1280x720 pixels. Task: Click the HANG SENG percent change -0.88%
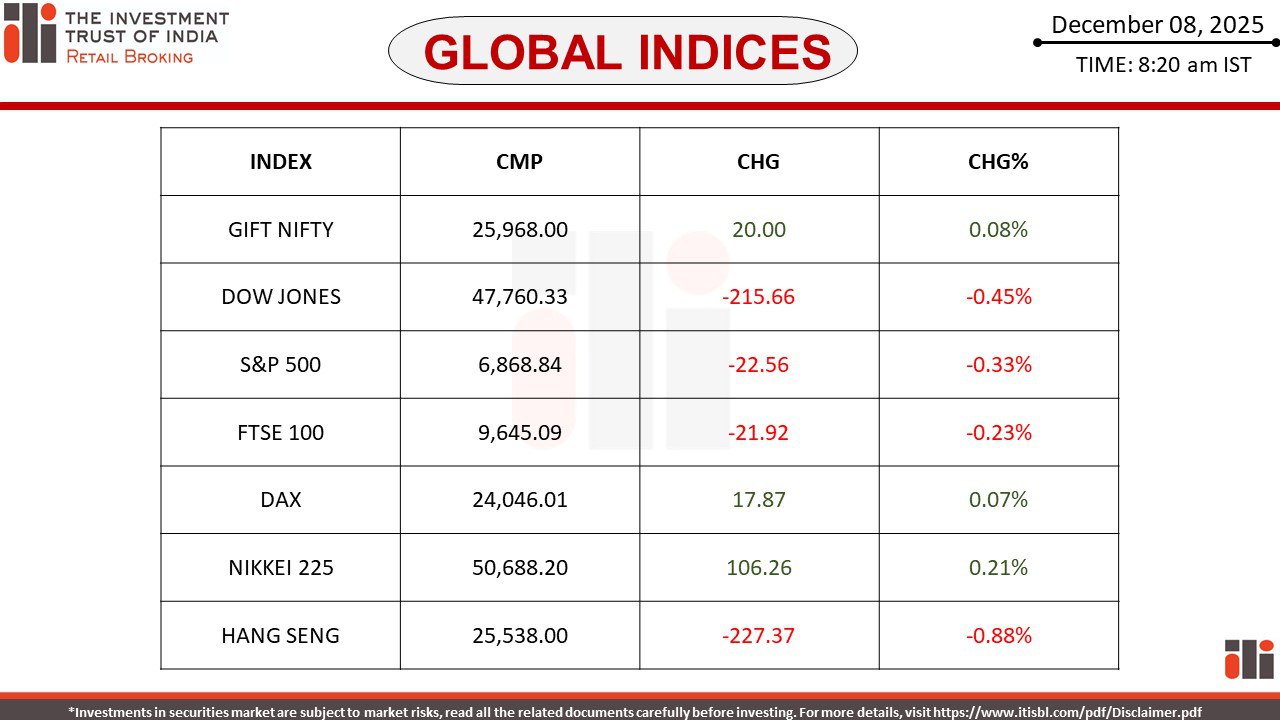click(x=998, y=635)
